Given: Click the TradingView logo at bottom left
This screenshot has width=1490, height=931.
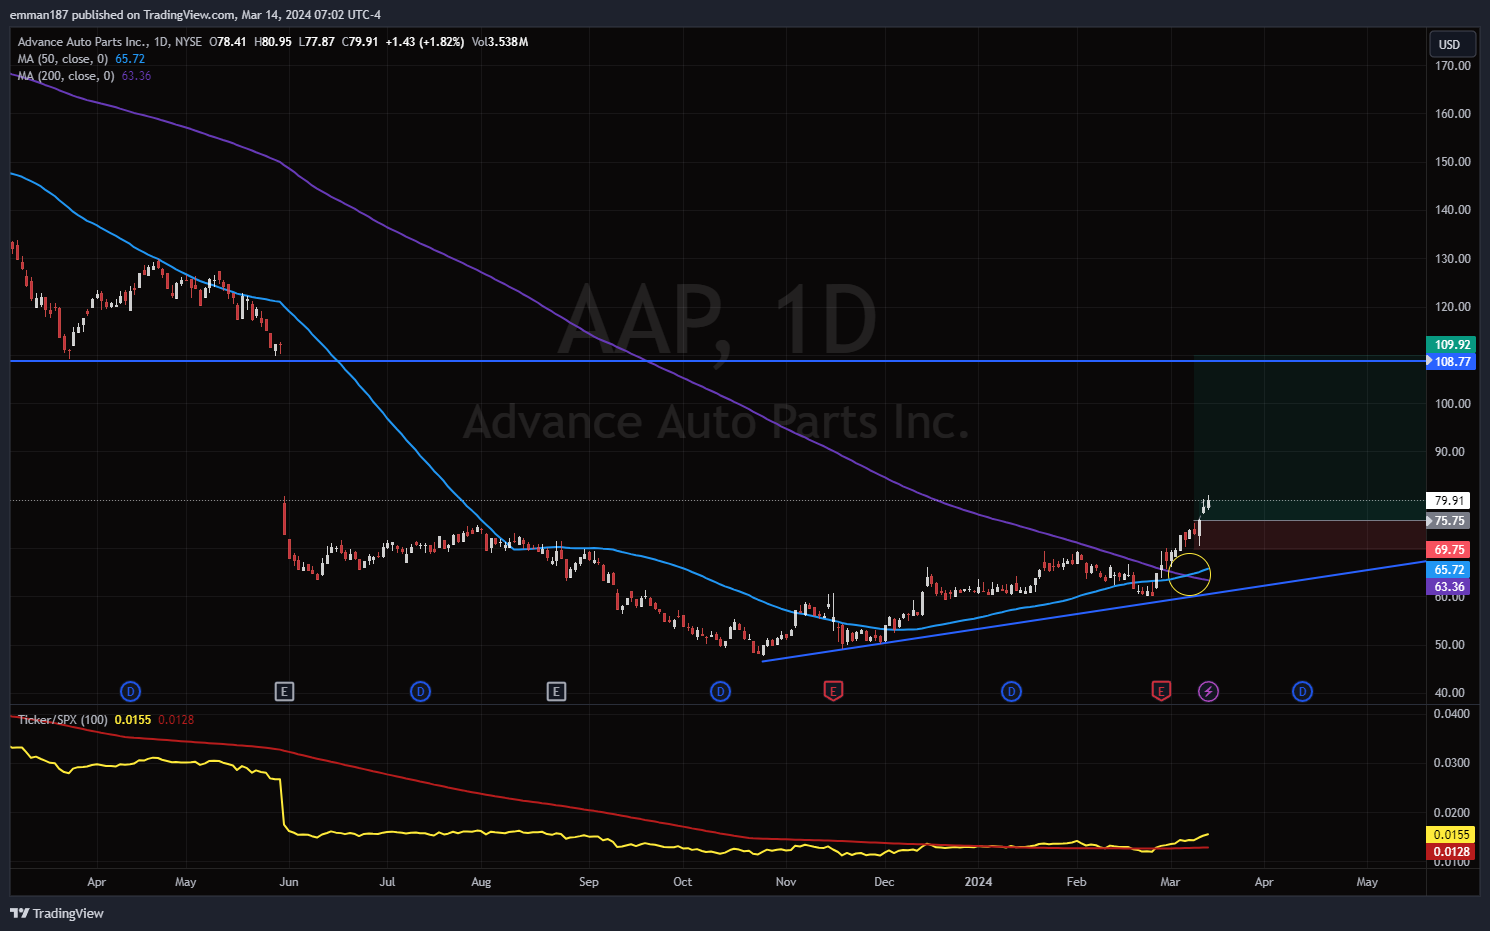Looking at the screenshot, I should coord(57,913).
